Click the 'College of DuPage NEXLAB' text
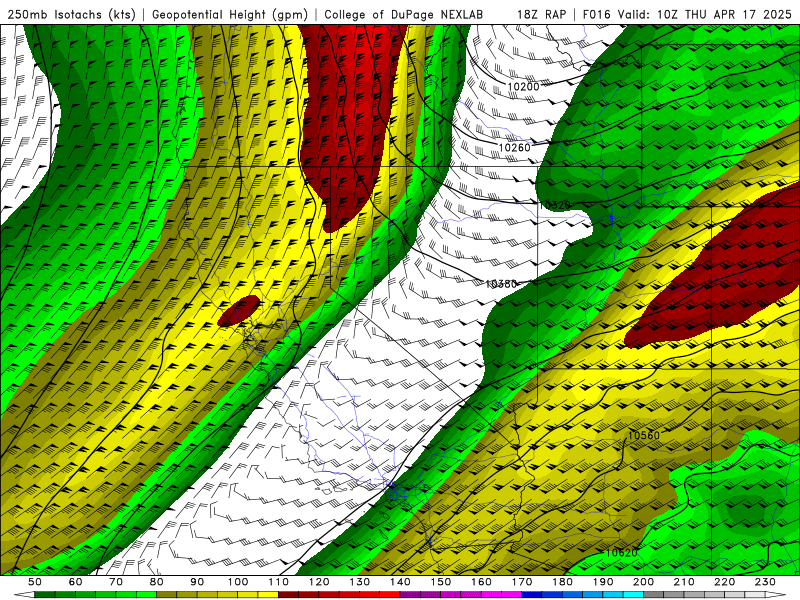 click(x=404, y=14)
